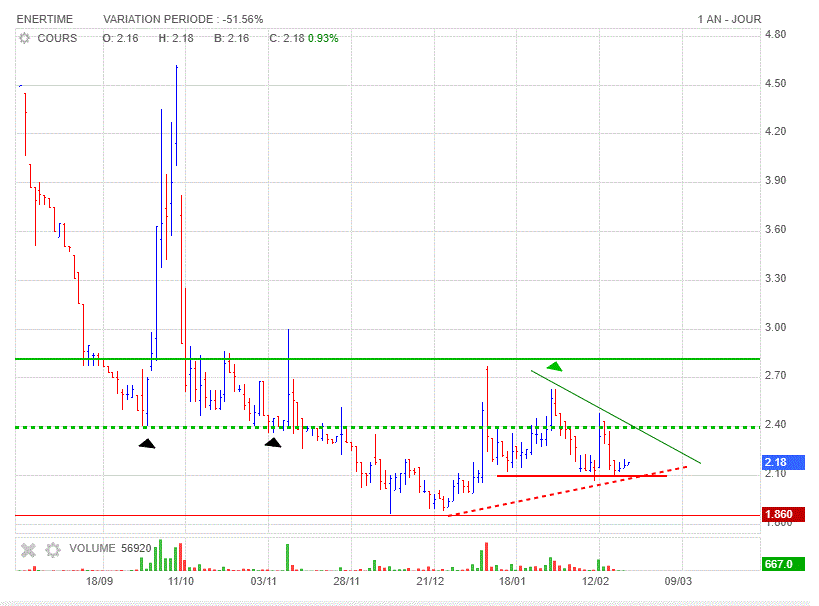Click the first black arrow marker near 11/10

(147, 443)
